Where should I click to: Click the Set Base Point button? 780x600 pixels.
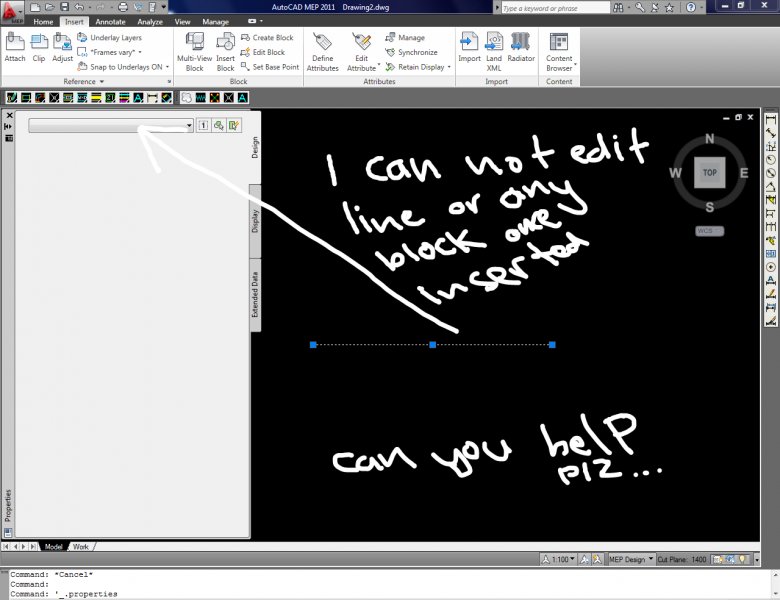point(270,67)
